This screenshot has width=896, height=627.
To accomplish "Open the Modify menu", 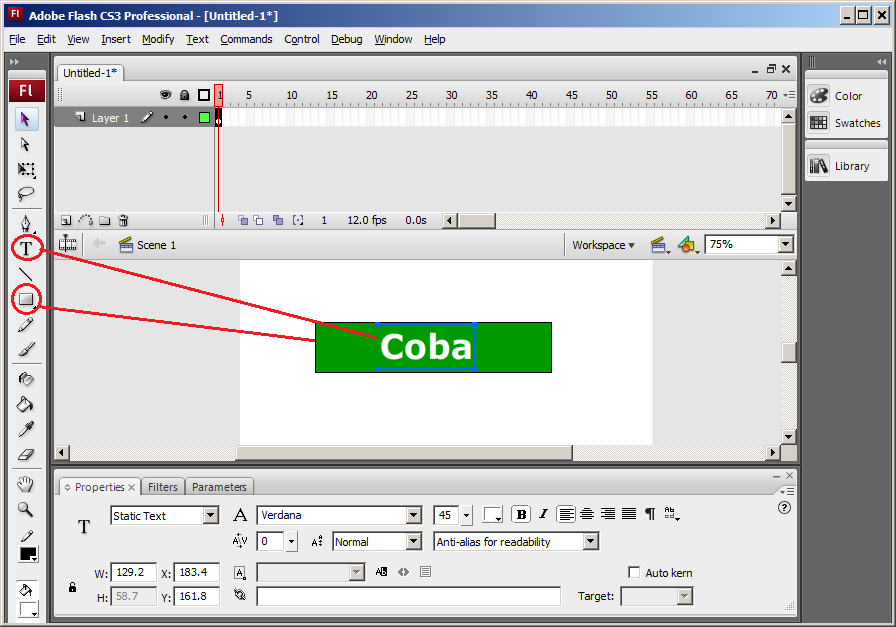I will (157, 39).
